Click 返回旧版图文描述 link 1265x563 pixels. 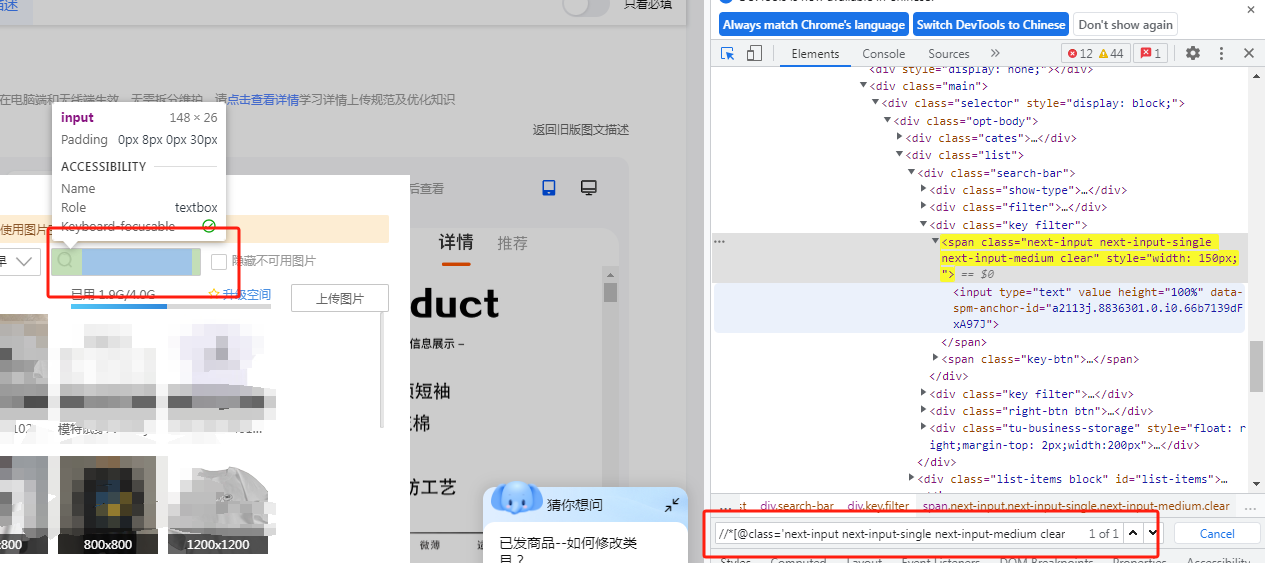tap(581, 130)
